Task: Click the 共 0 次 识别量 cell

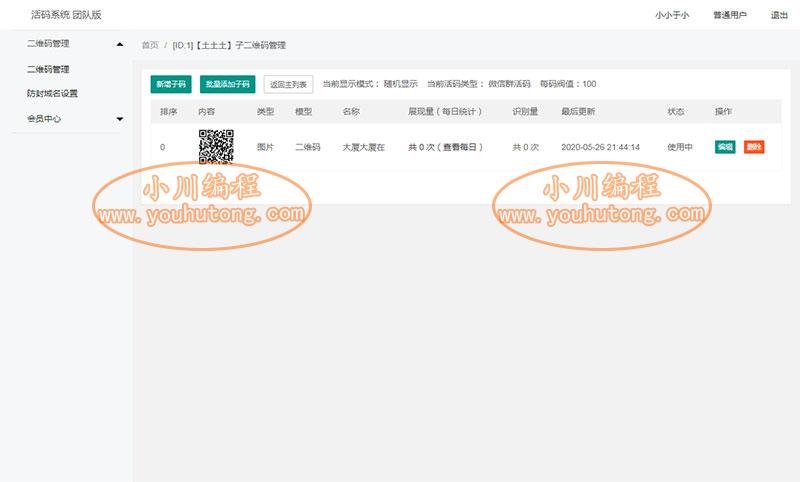Action: (x=526, y=147)
